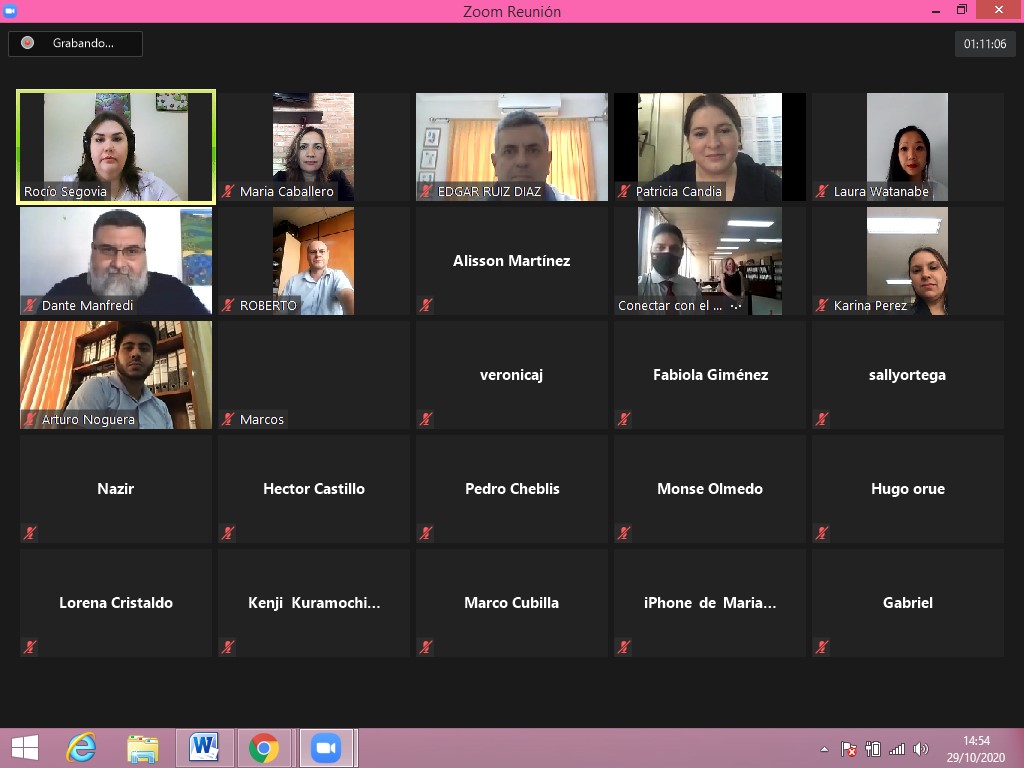1024x768 pixels.
Task: Open the network signal tray icon
Action: click(x=897, y=749)
